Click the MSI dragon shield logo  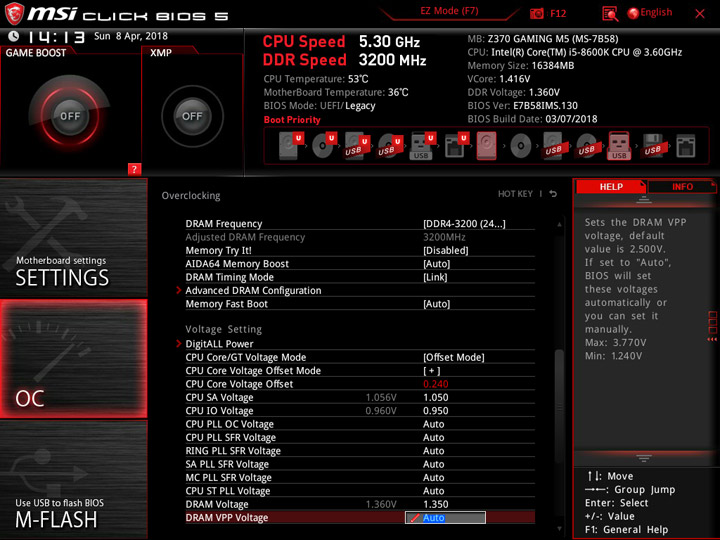[x=14, y=14]
